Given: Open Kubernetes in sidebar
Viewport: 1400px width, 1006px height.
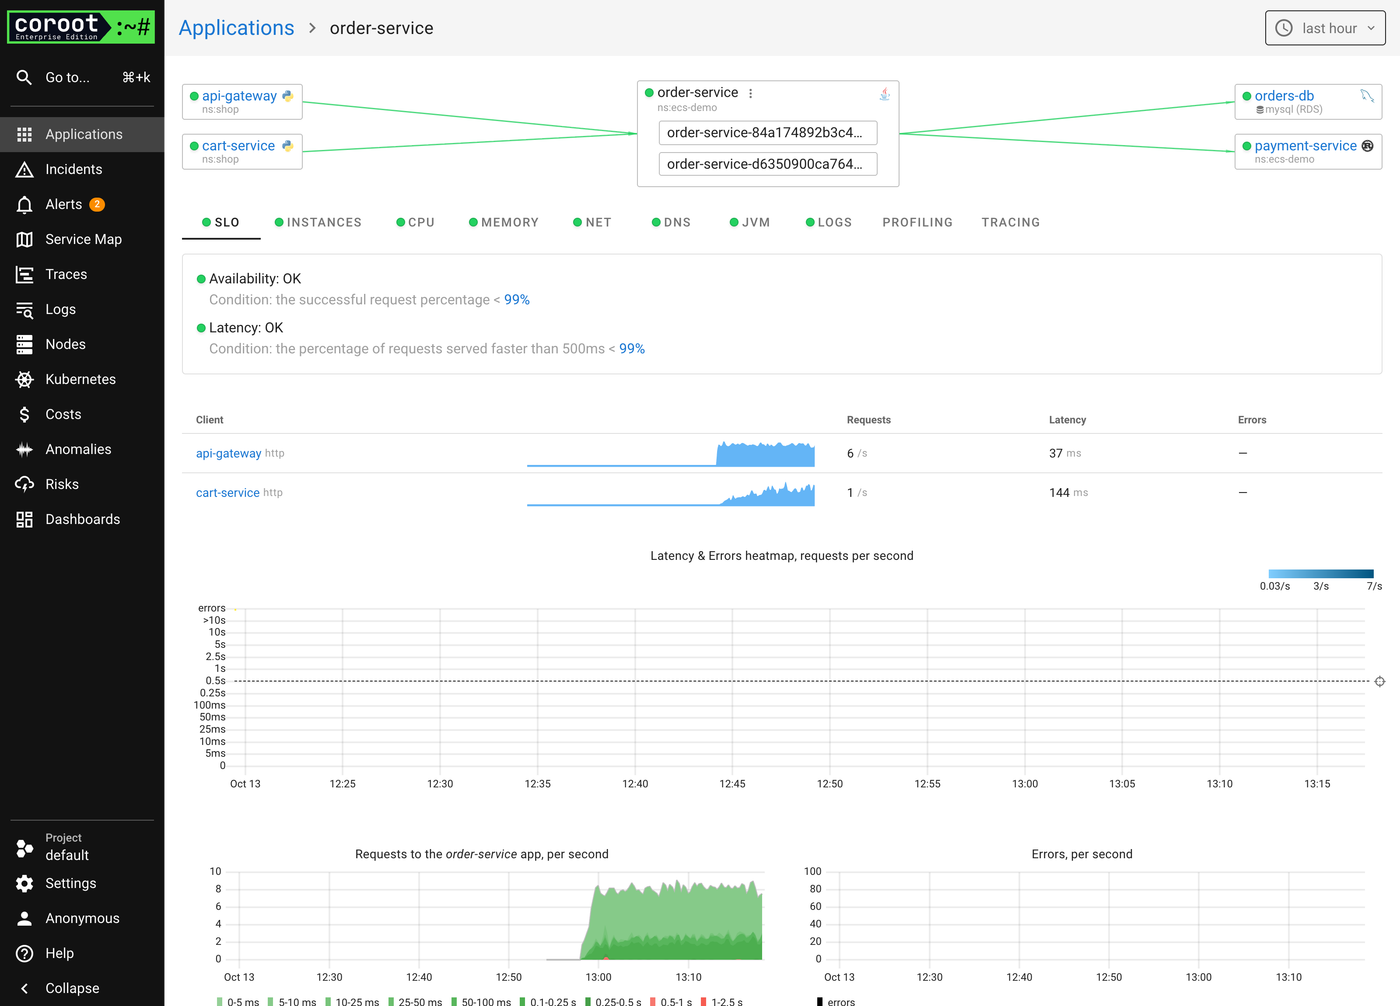Looking at the screenshot, I should (x=82, y=379).
